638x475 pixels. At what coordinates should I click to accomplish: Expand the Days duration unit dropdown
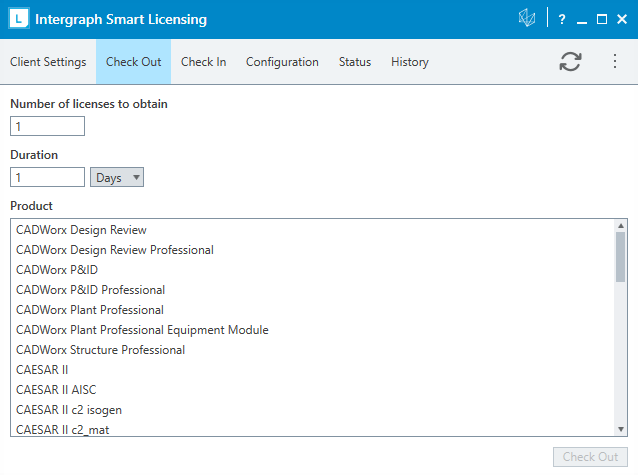point(117,177)
